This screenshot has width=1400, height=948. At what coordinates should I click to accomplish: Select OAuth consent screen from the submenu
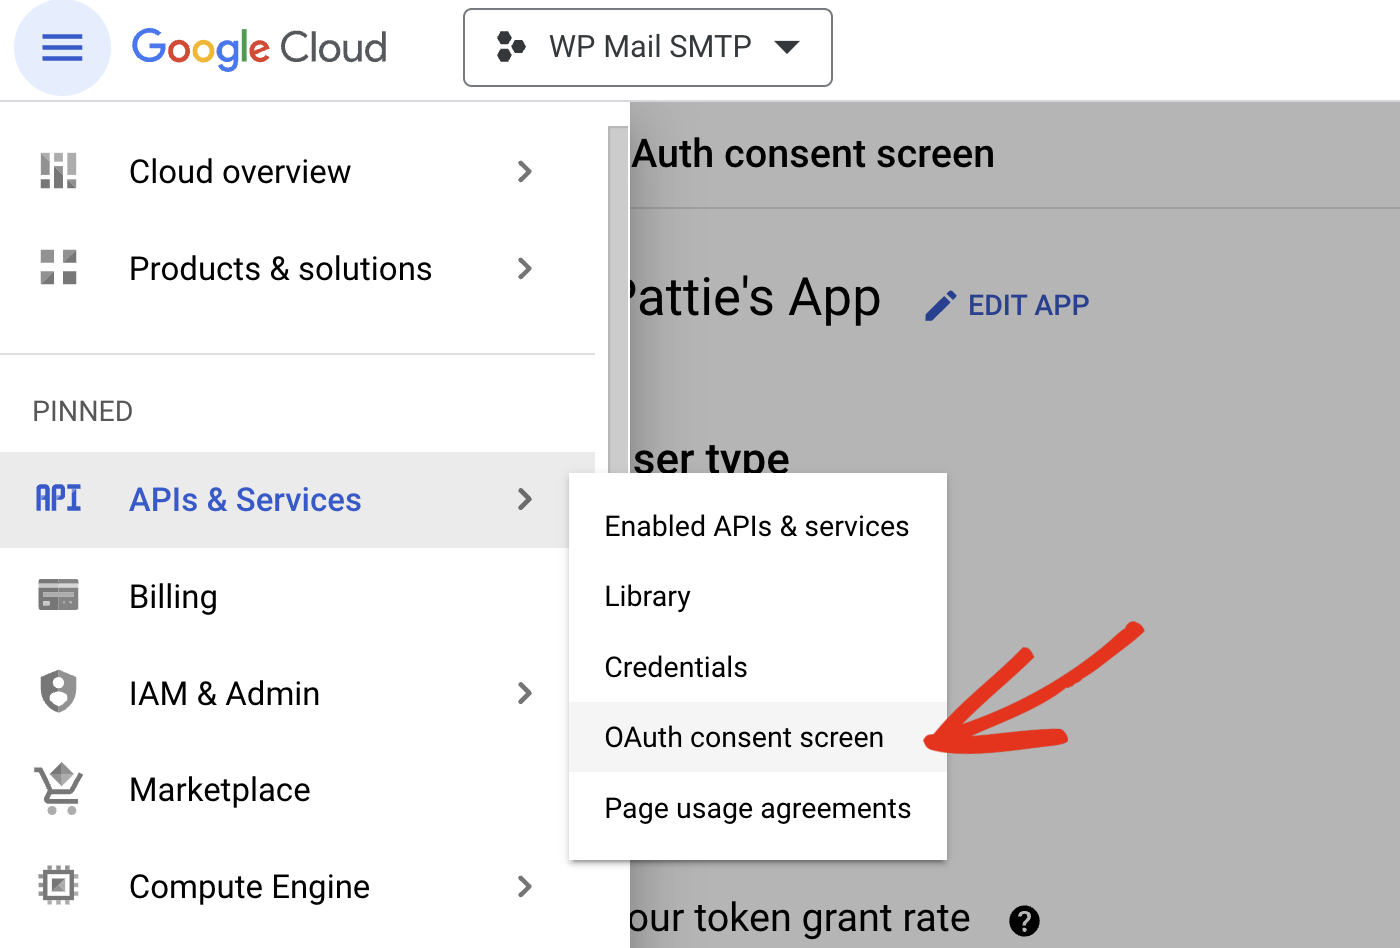pyautogui.click(x=744, y=737)
